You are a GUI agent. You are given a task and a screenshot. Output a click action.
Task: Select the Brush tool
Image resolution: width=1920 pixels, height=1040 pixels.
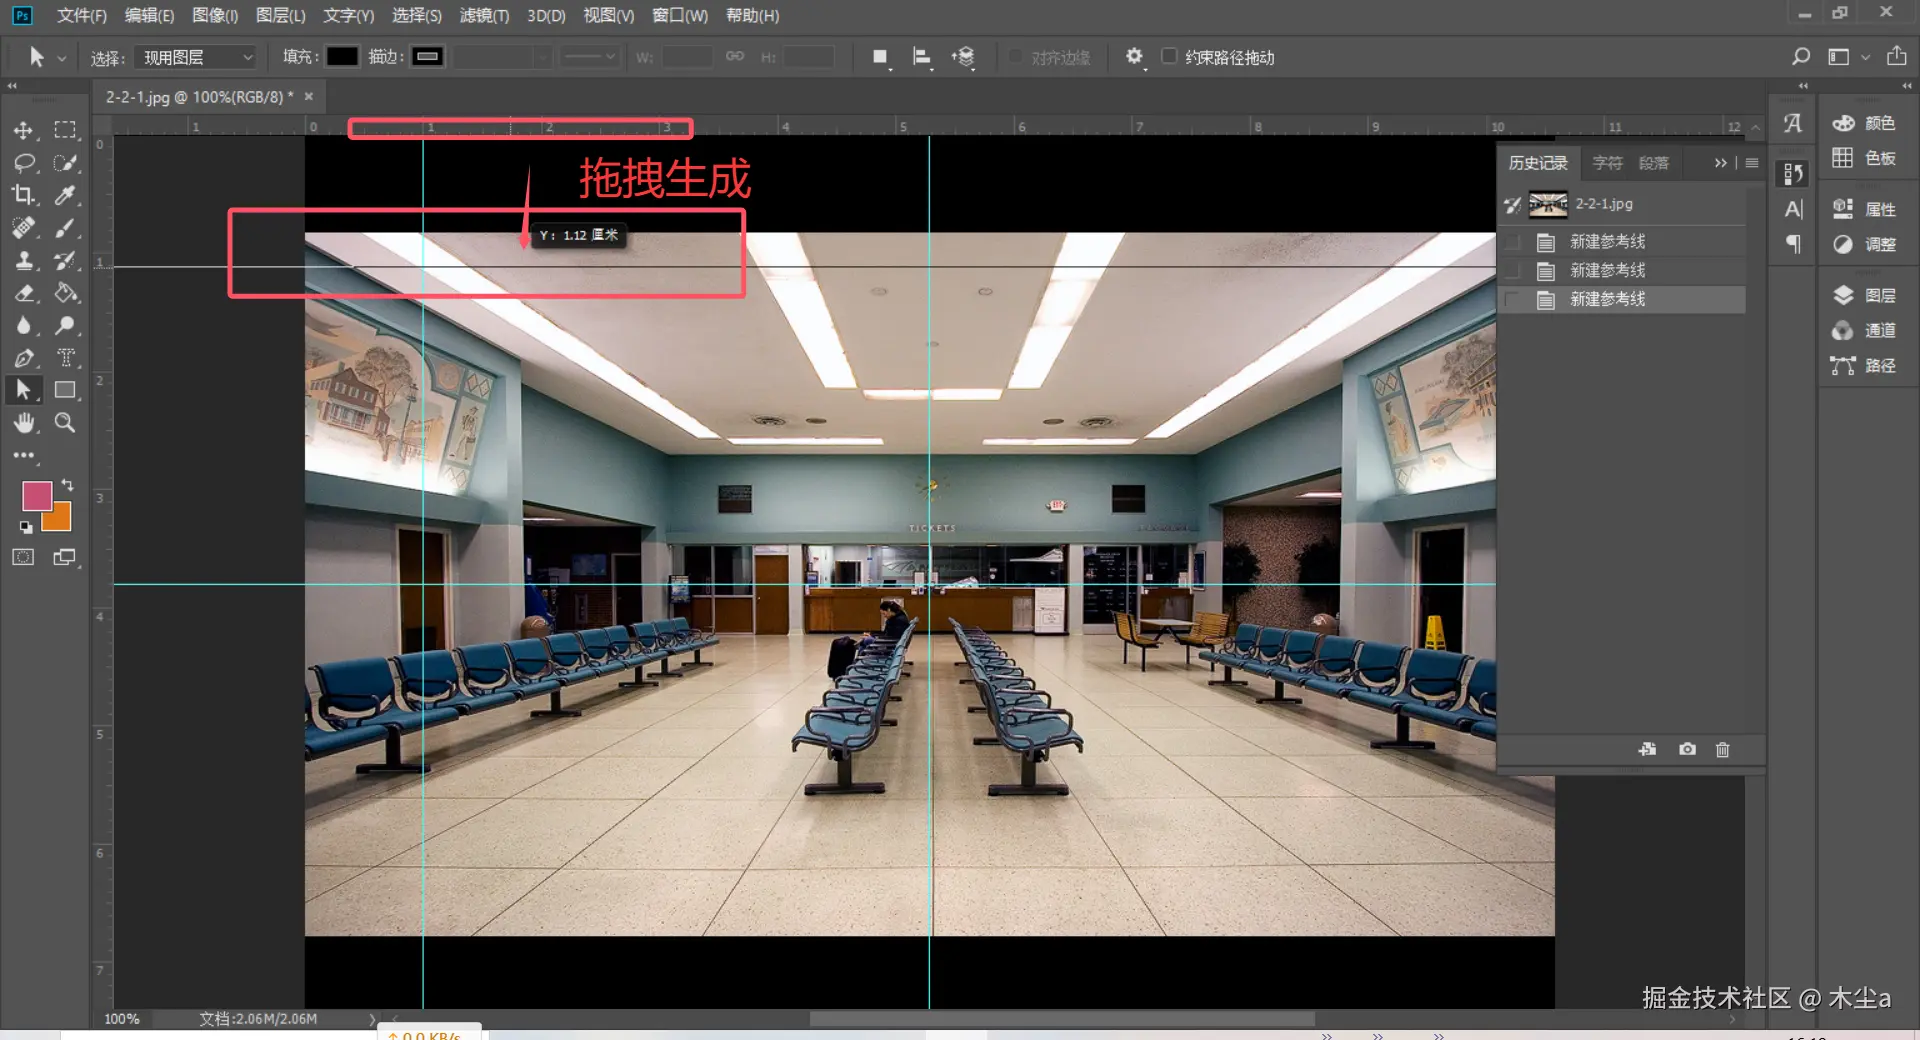pyautogui.click(x=65, y=228)
